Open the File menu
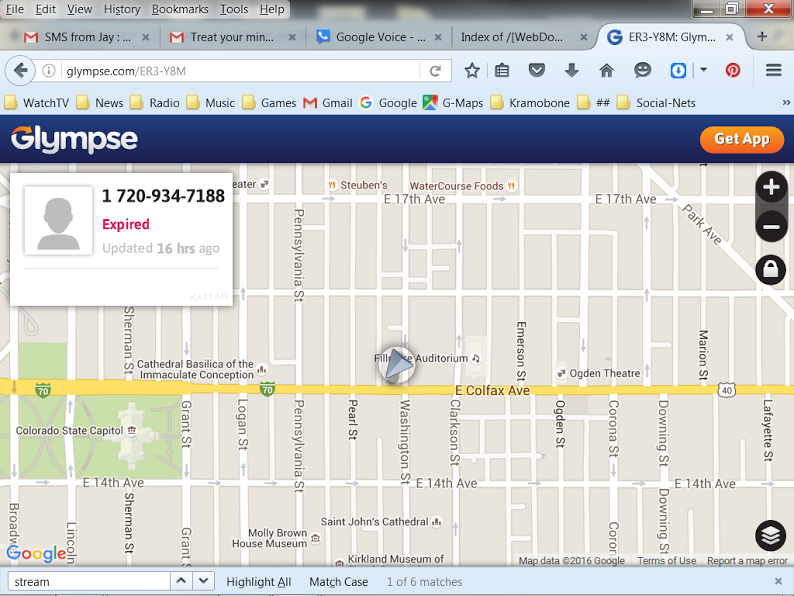This screenshot has width=794, height=596. (15, 9)
